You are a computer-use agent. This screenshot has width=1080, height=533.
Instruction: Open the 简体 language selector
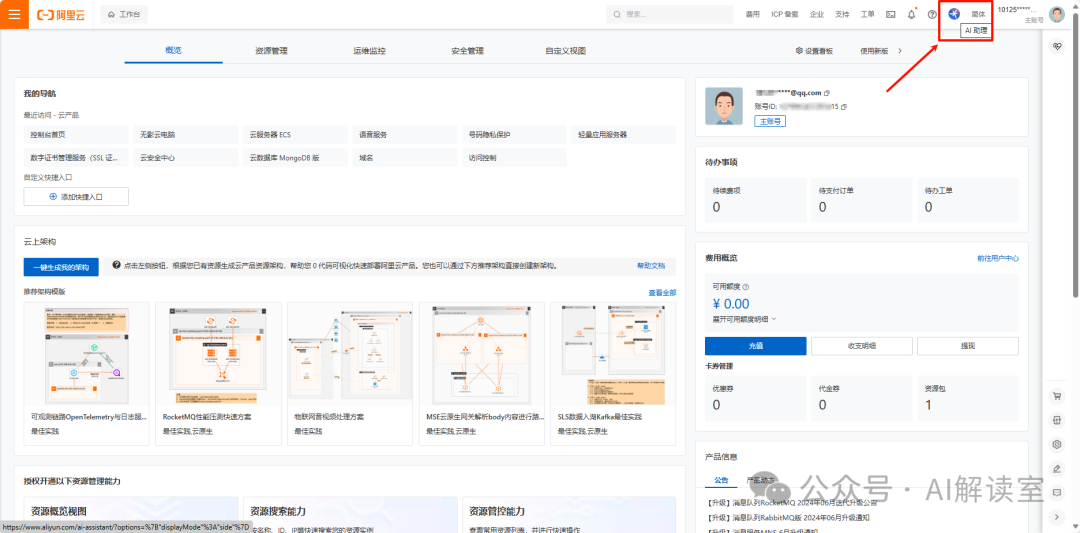[978, 14]
